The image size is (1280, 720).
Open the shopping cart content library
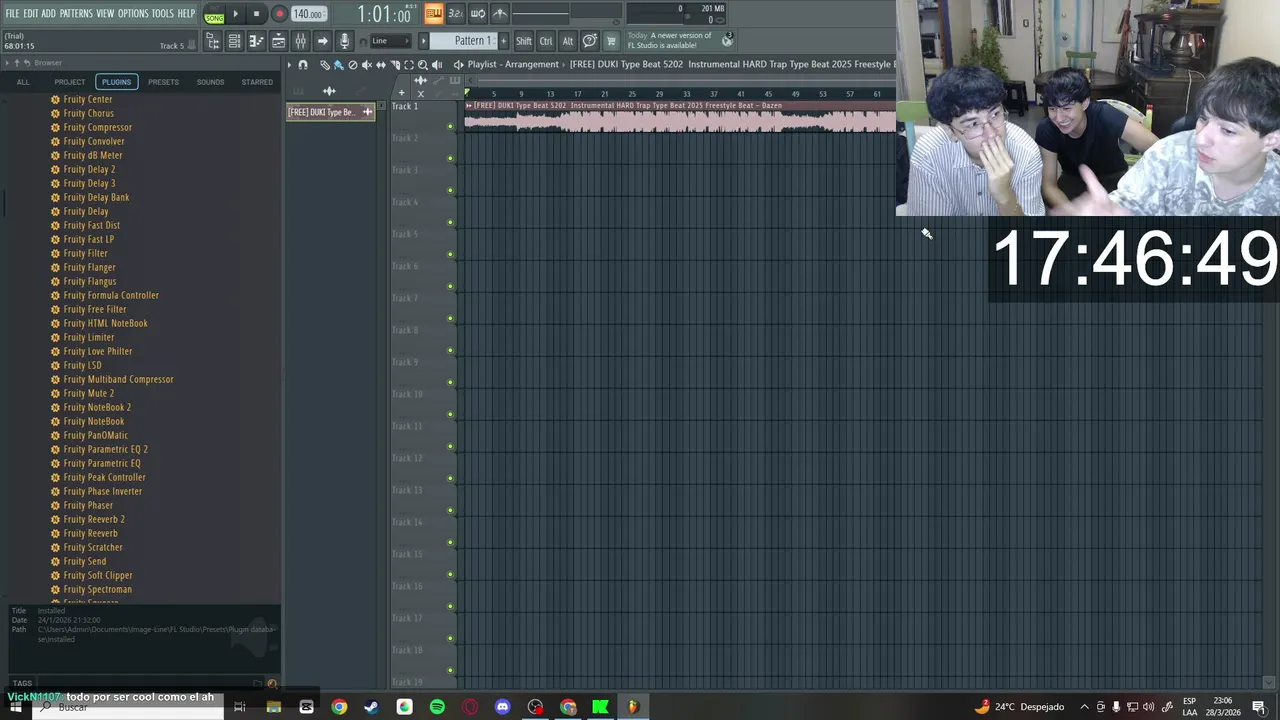[611, 41]
